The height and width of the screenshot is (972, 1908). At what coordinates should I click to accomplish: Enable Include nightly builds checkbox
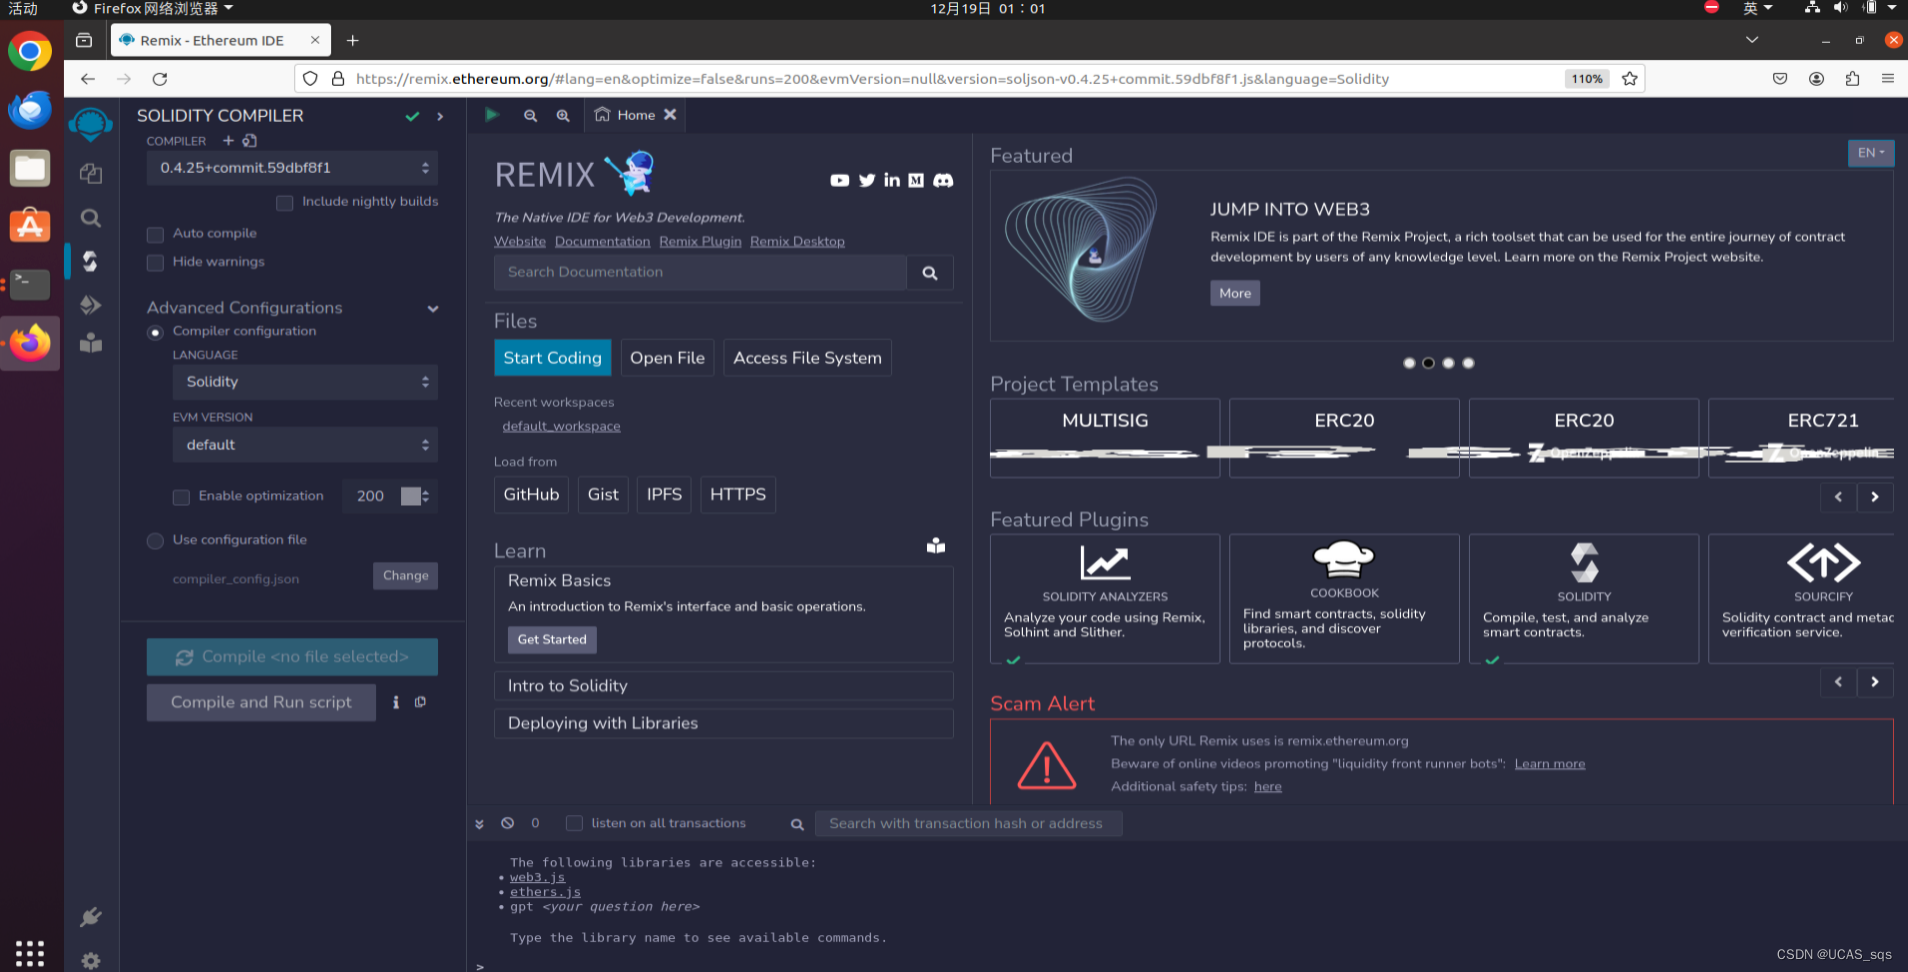point(285,203)
